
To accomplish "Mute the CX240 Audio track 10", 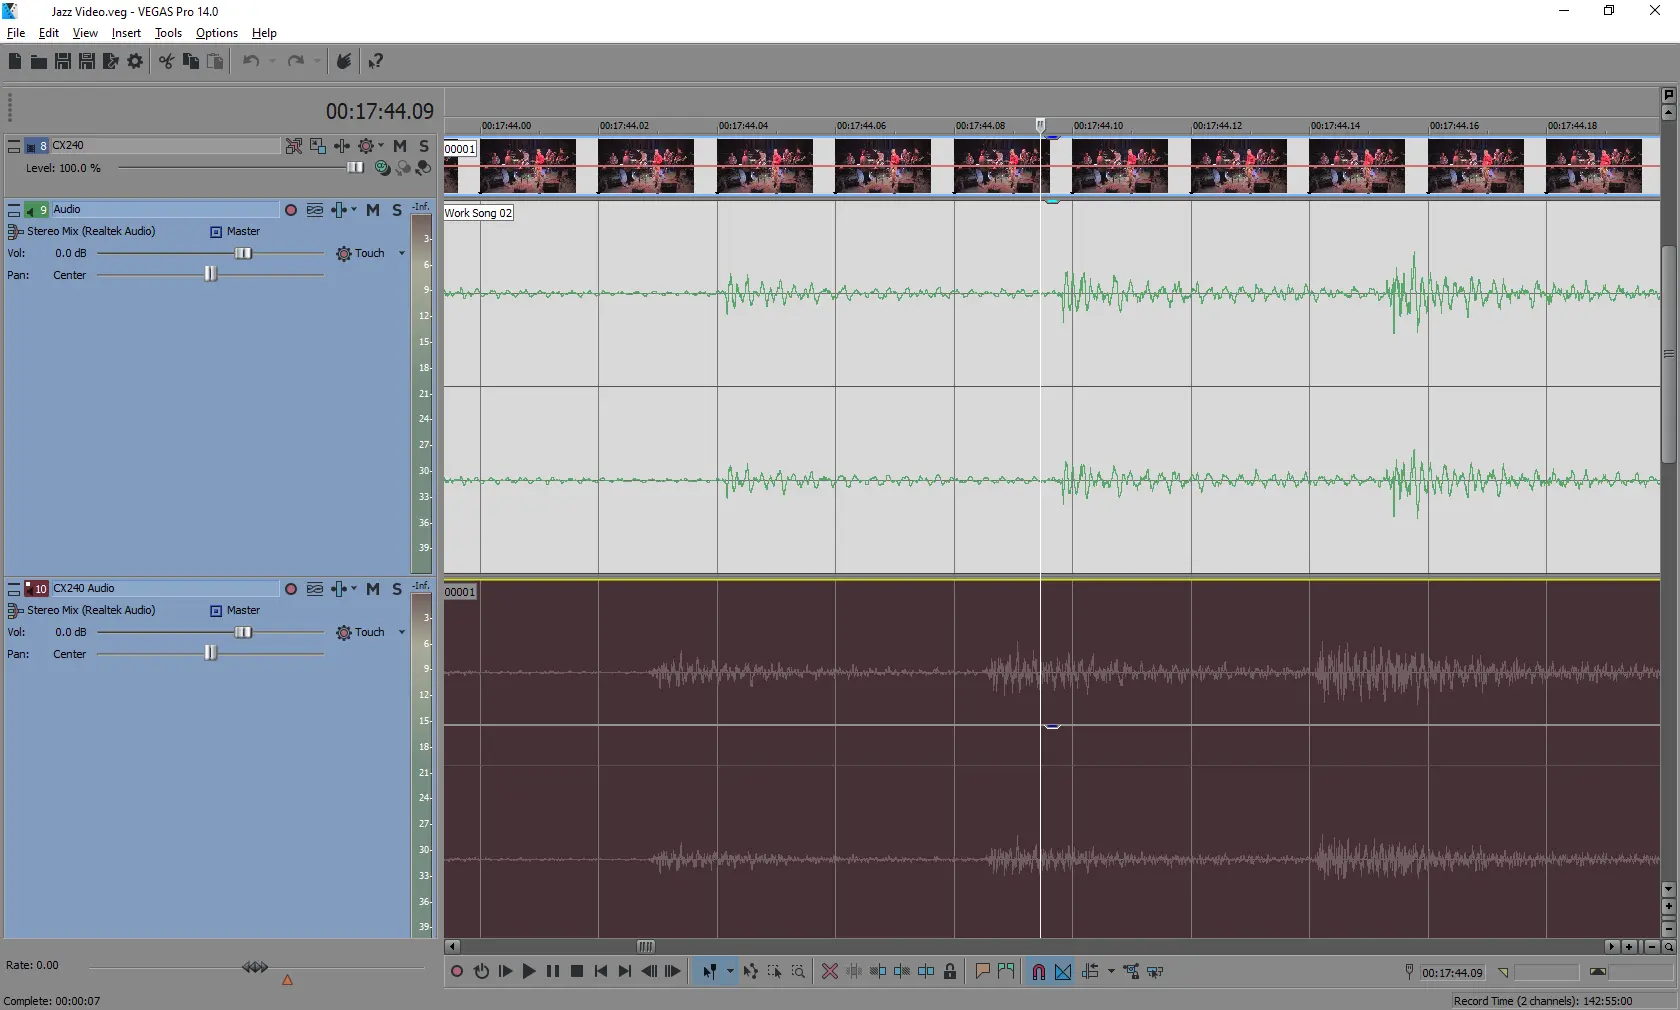I will point(373,589).
